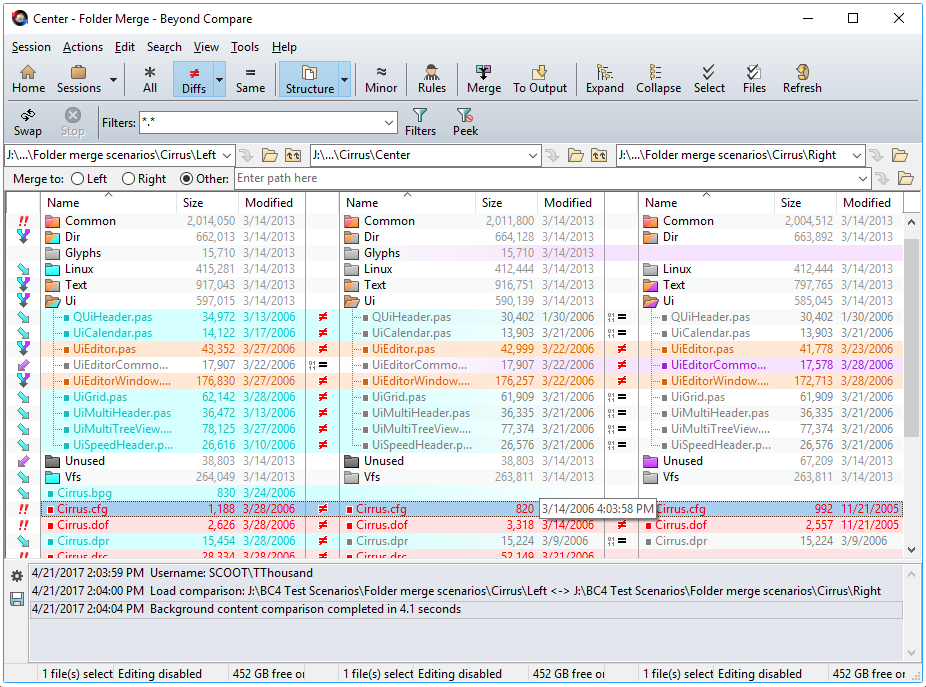
Task: Select the Right merge target radio button
Action: point(129,179)
